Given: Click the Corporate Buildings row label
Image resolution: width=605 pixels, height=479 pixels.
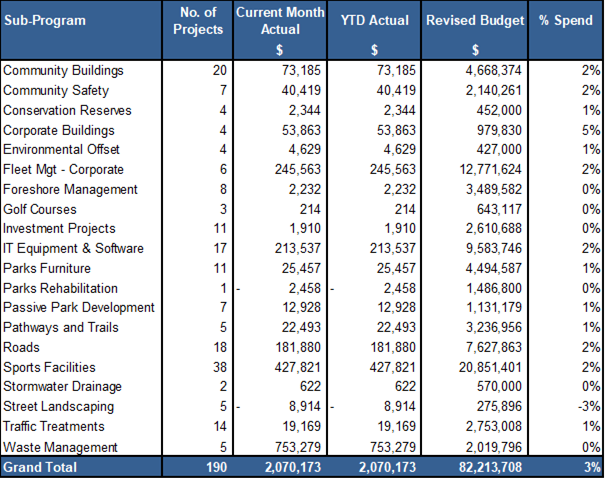Looking at the screenshot, I should (59, 130).
